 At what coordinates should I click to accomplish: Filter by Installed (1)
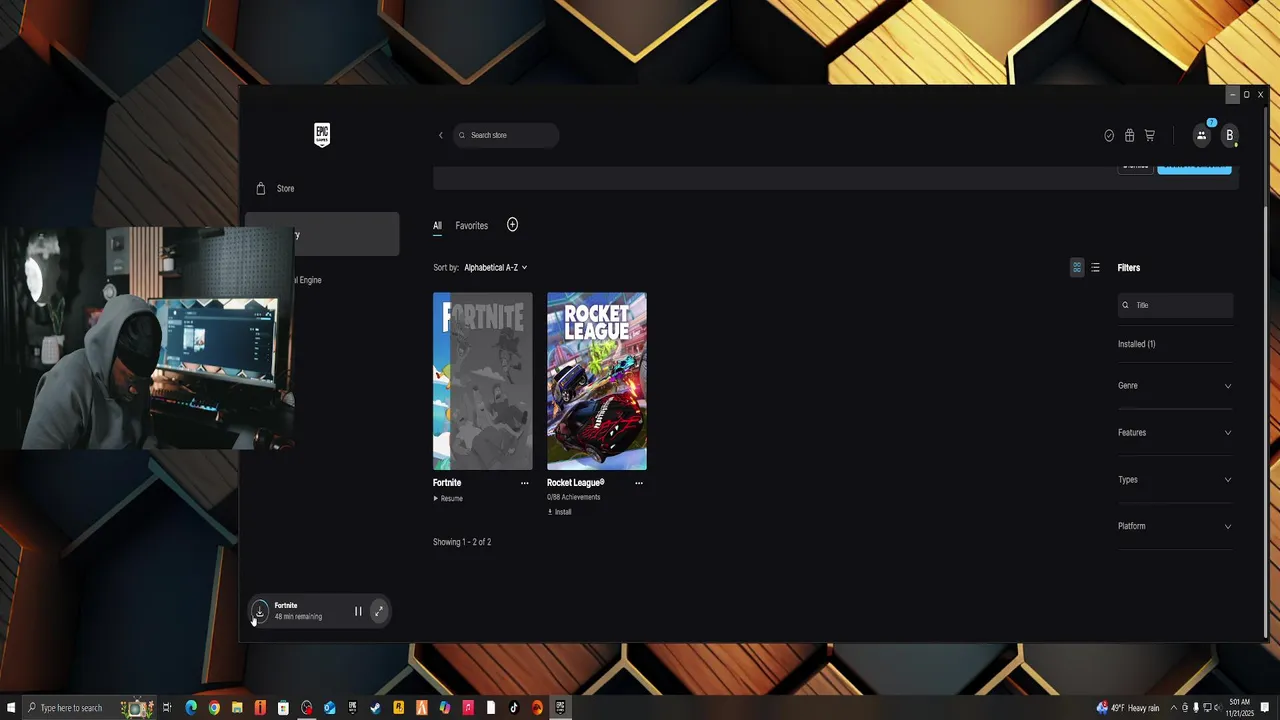(1137, 344)
